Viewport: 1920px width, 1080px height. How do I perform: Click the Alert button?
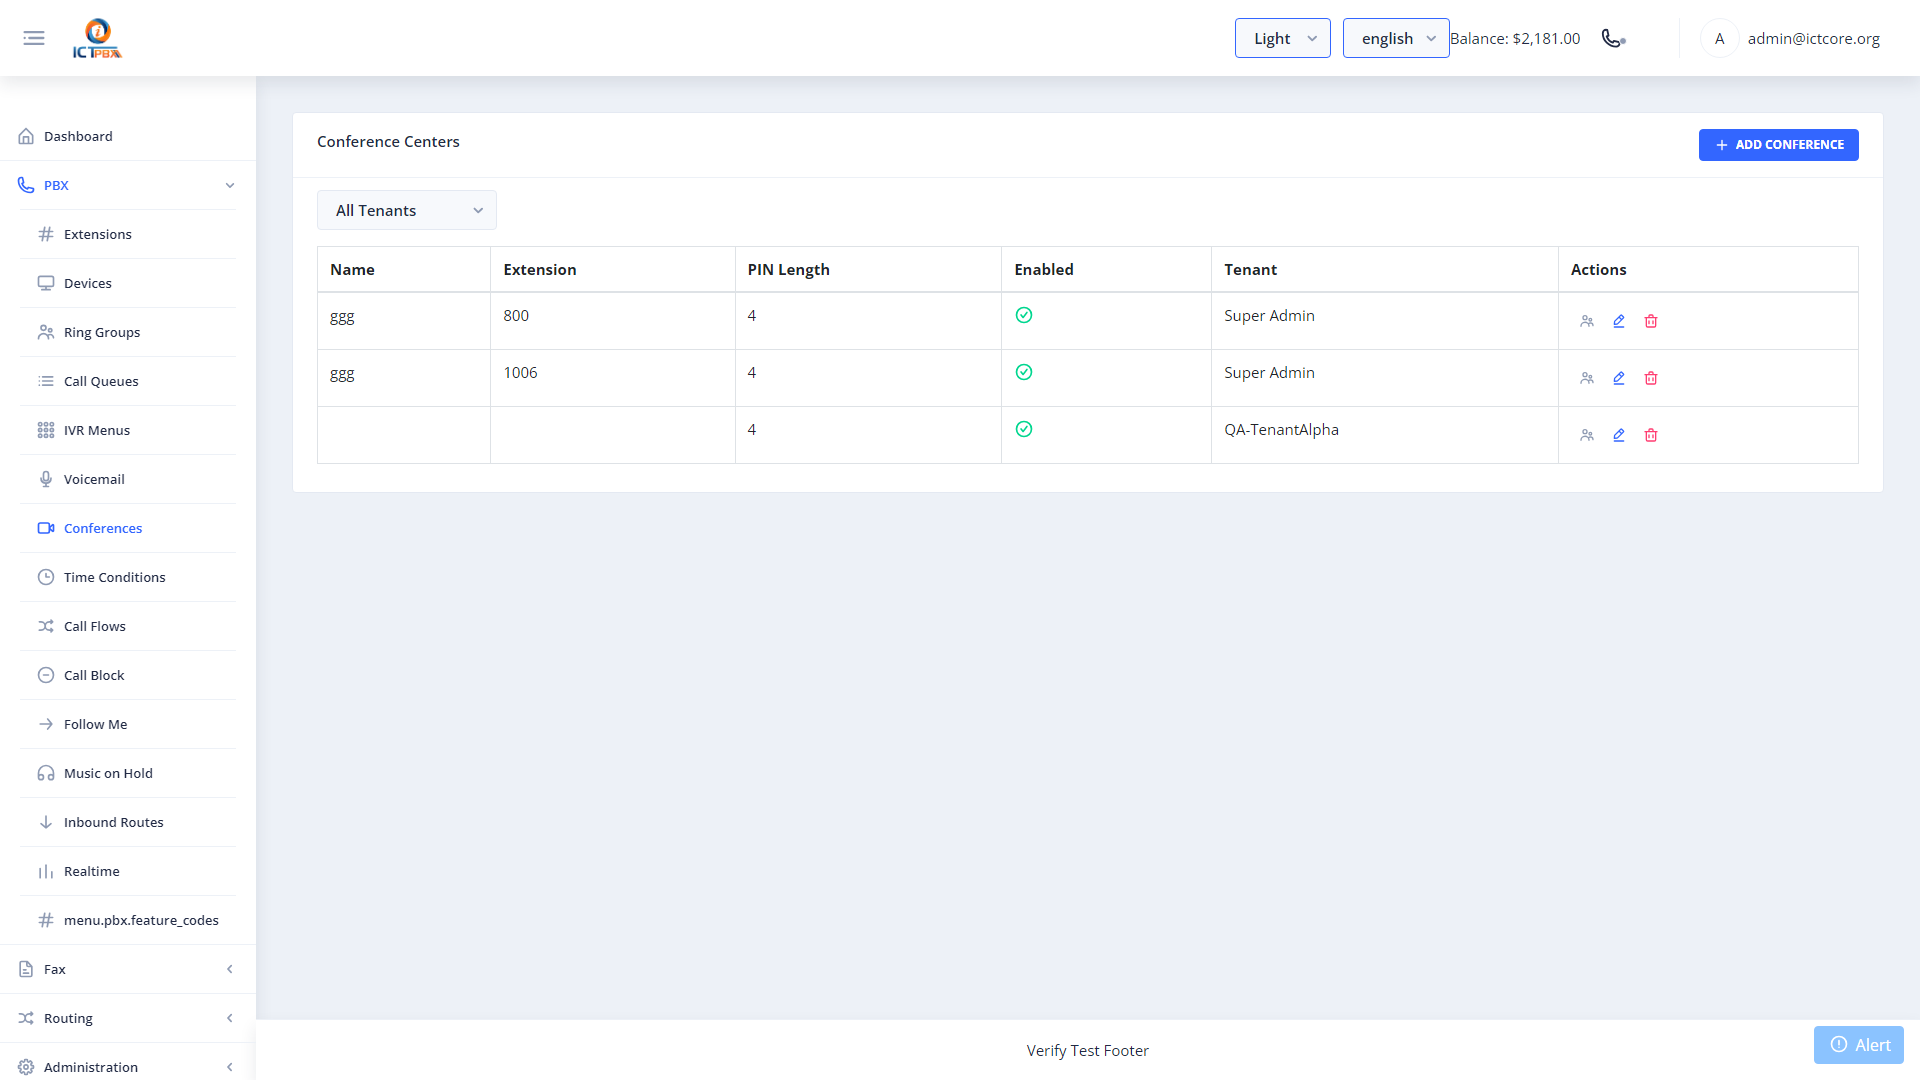pos(1859,1045)
